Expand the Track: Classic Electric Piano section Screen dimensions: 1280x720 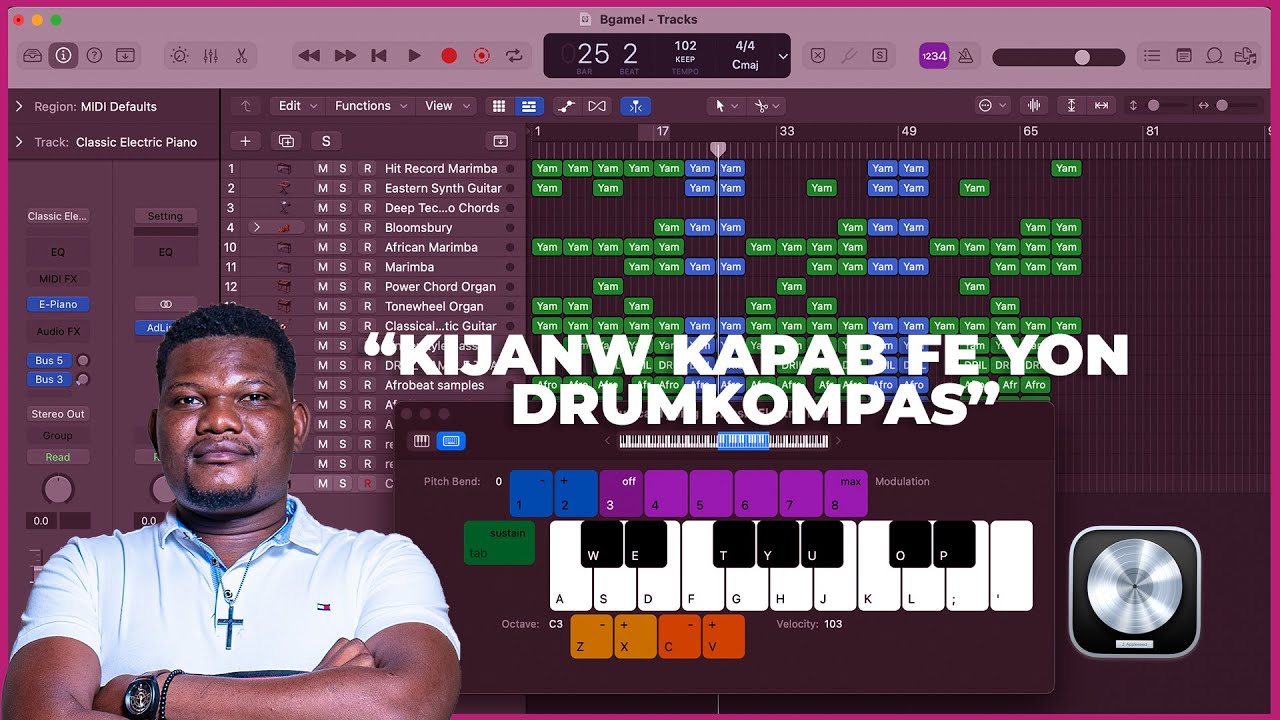click(18, 142)
